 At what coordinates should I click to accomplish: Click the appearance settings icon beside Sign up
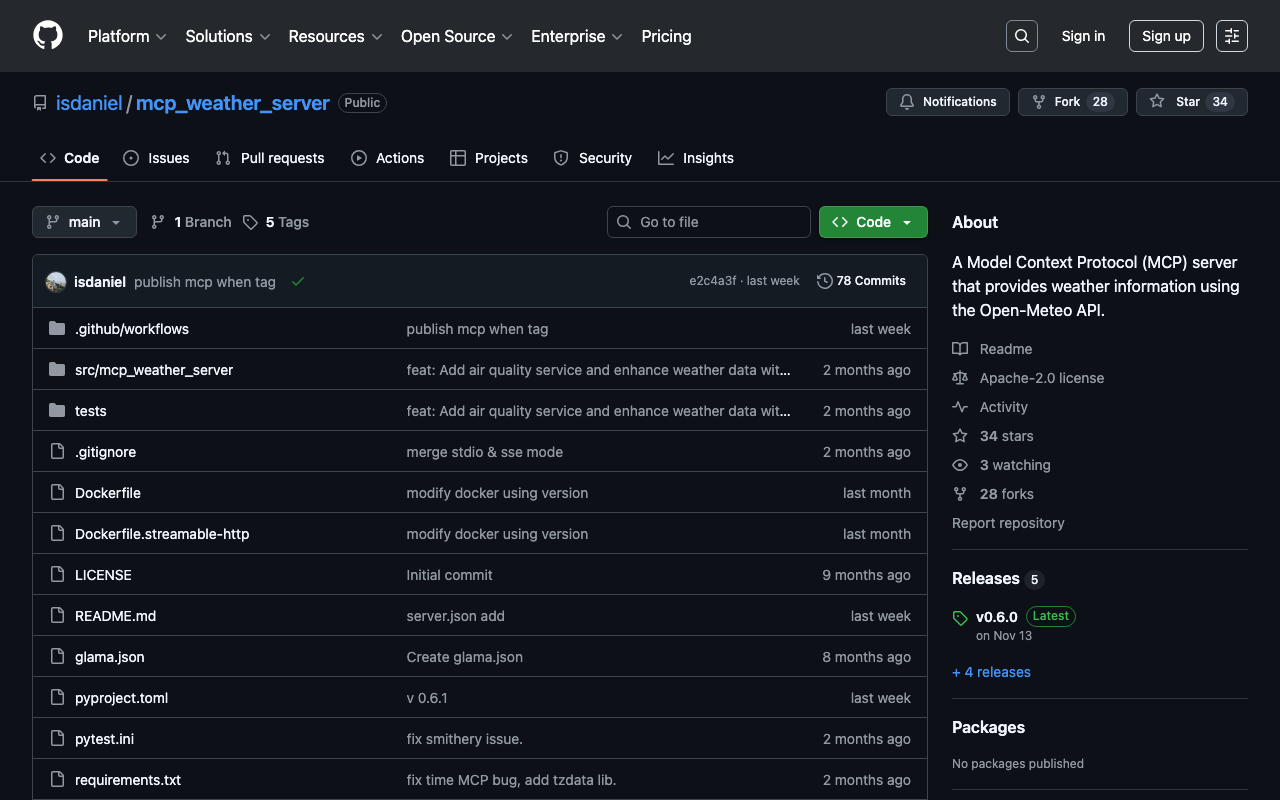(1231, 36)
